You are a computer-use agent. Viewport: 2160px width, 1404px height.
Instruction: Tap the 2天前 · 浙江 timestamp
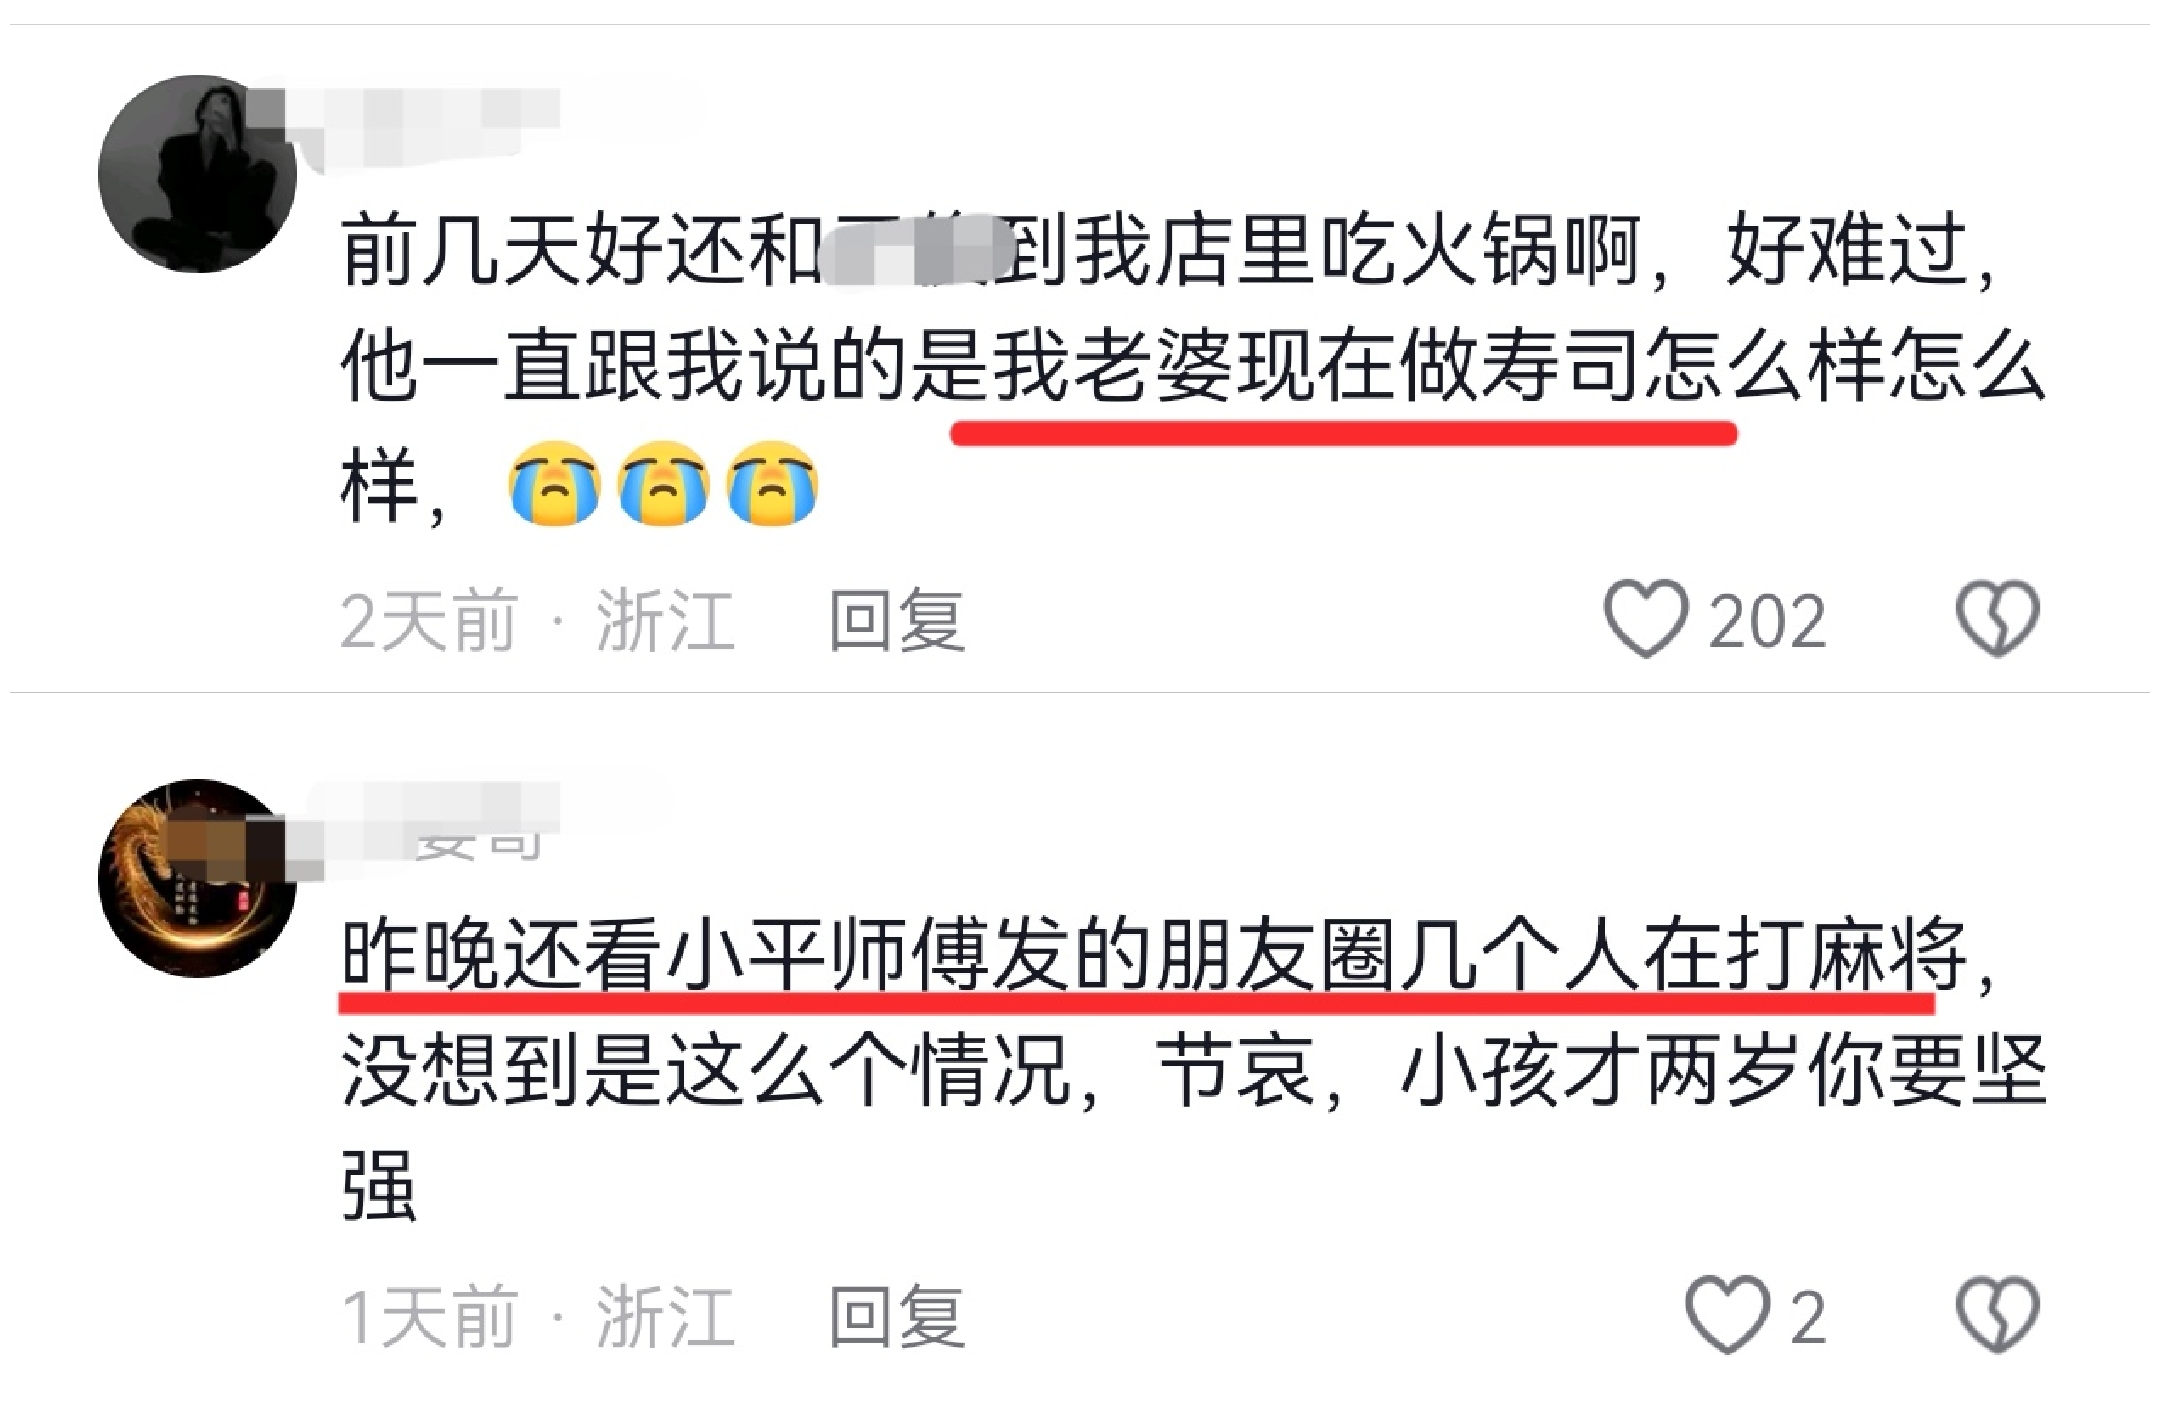pos(538,621)
